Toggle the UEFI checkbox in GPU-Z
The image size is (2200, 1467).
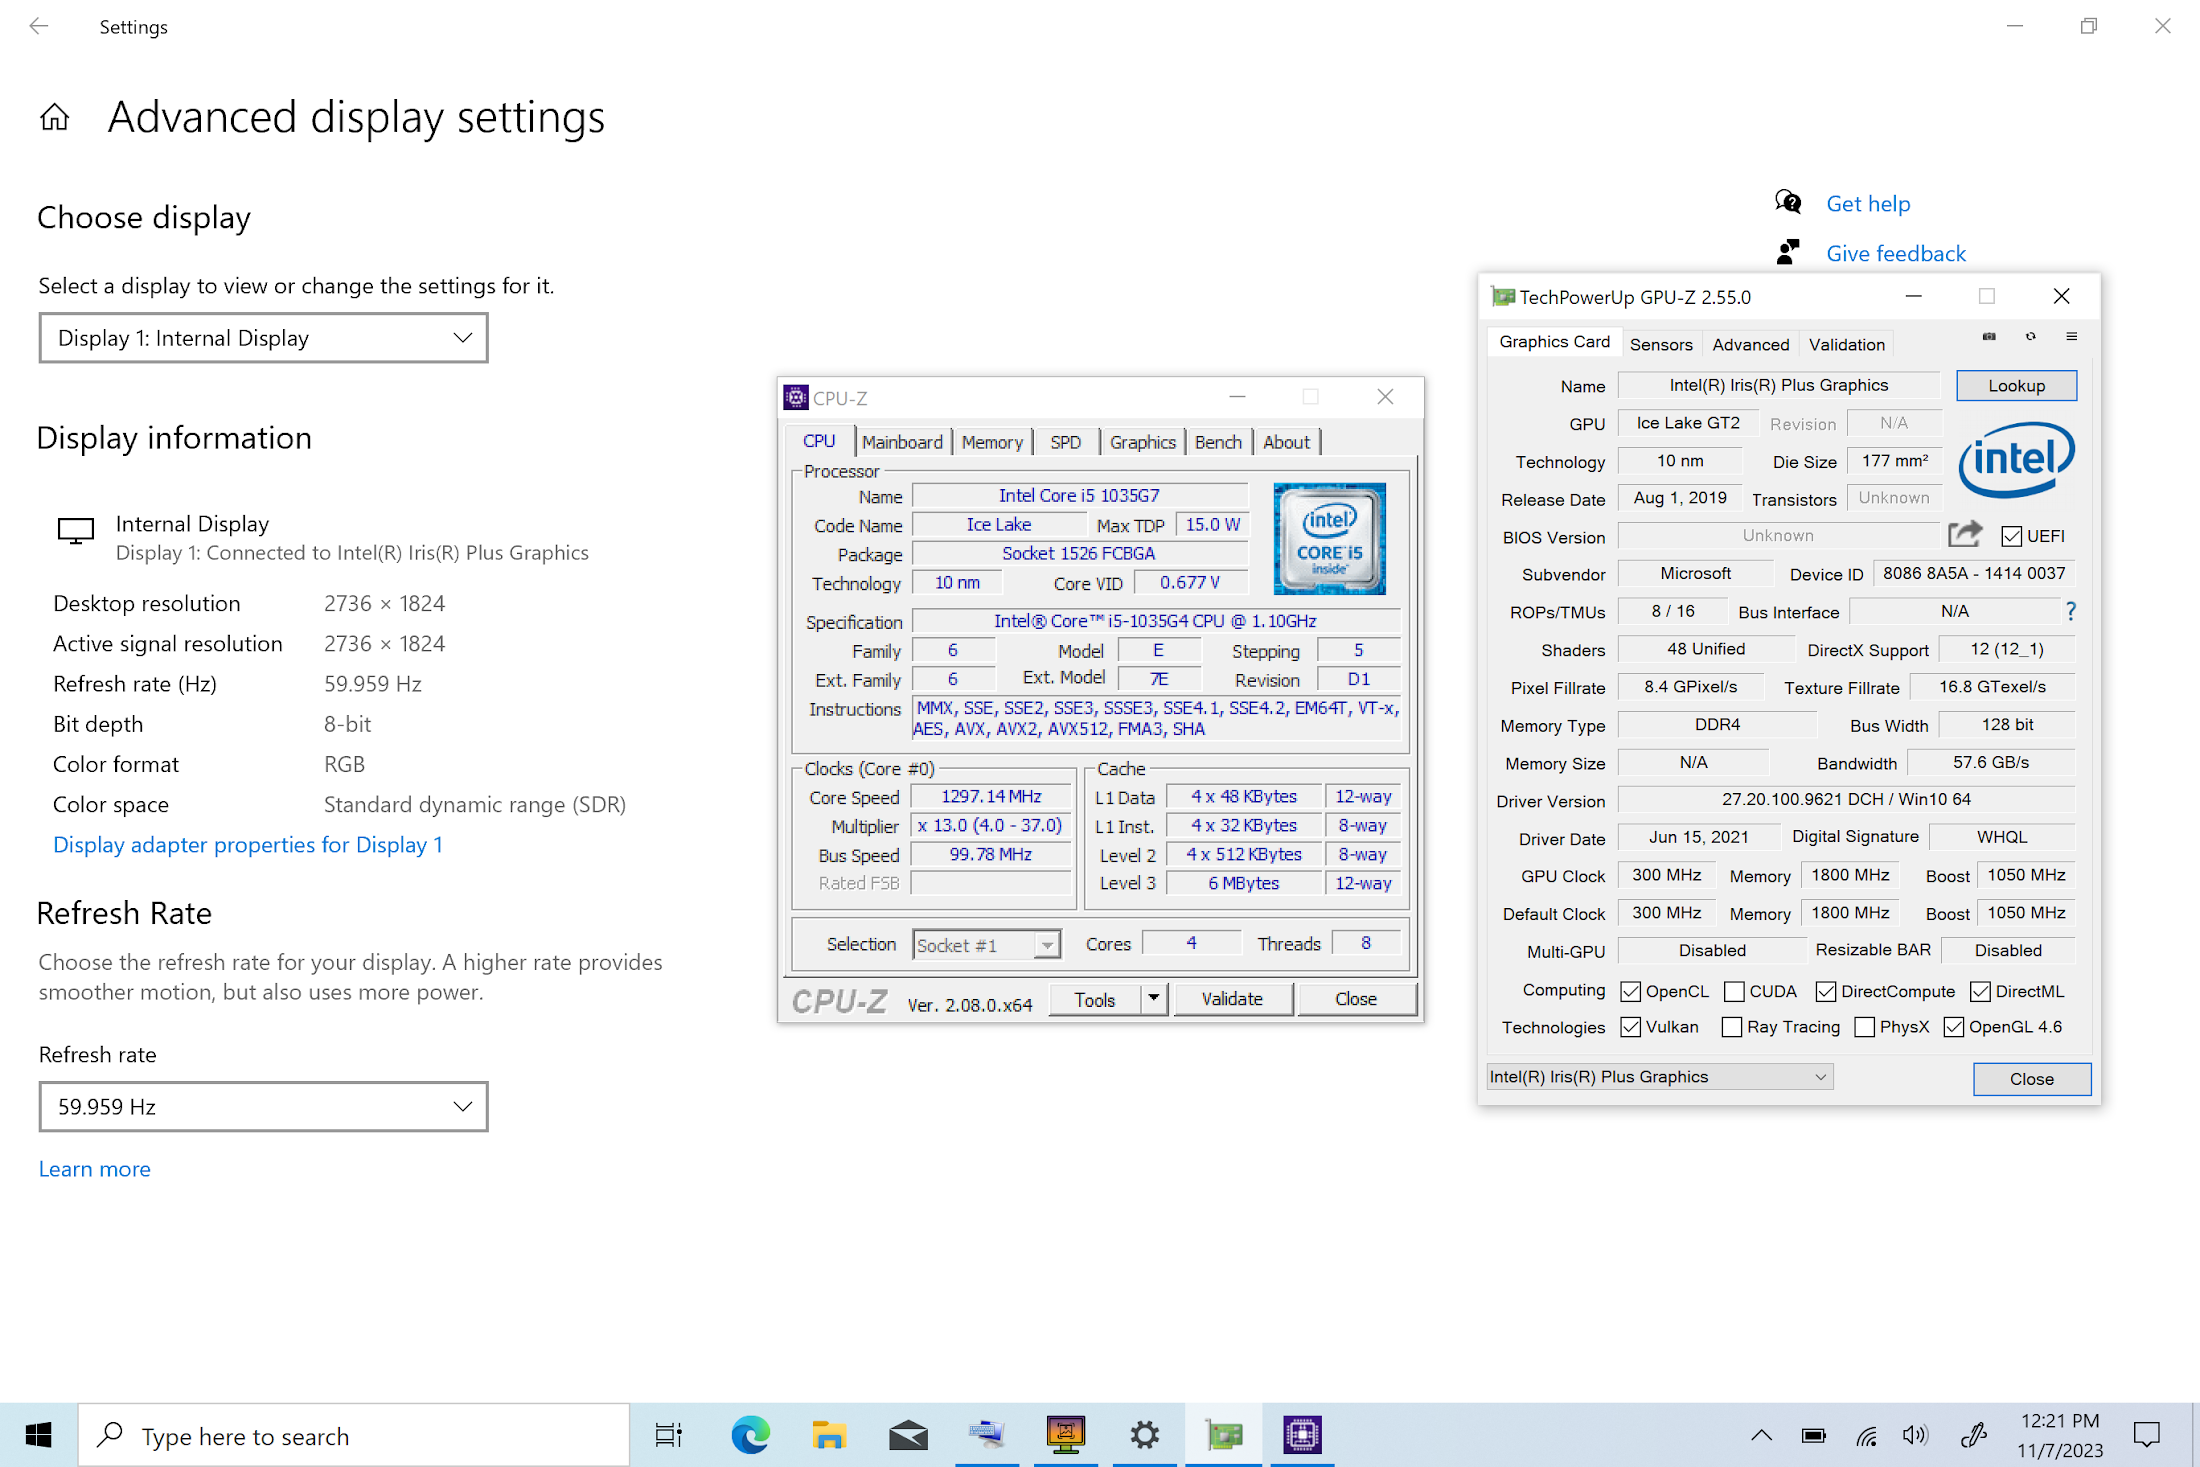[x=2012, y=536]
